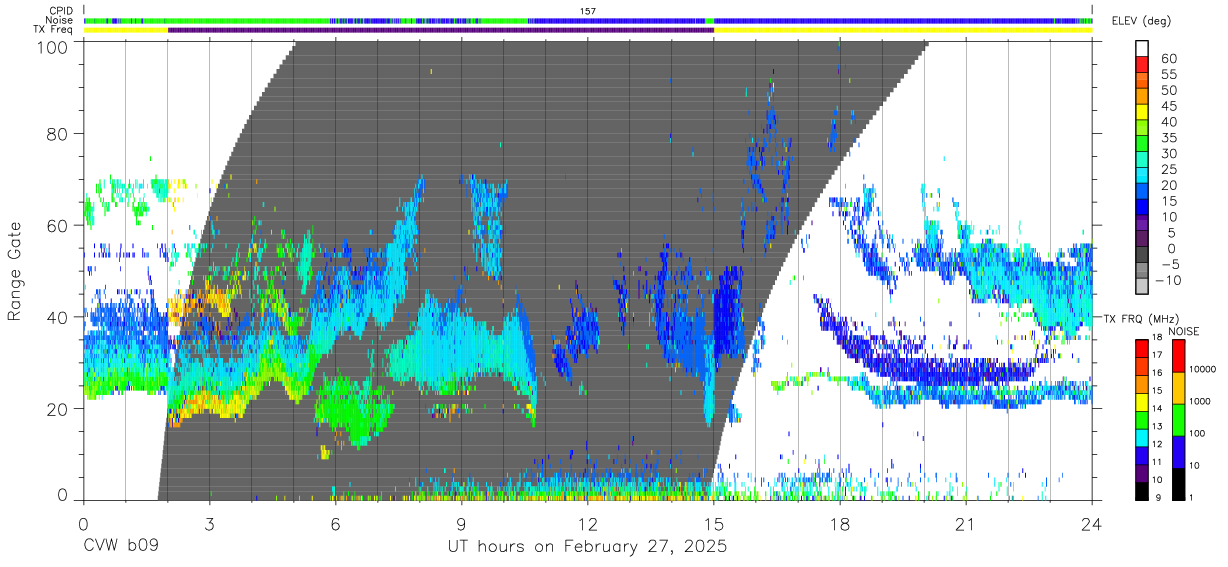Screen dimensions: 1228x567
Task: Click the ELEV (deg) legend title
Action: pyautogui.click(x=1143, y=21)
